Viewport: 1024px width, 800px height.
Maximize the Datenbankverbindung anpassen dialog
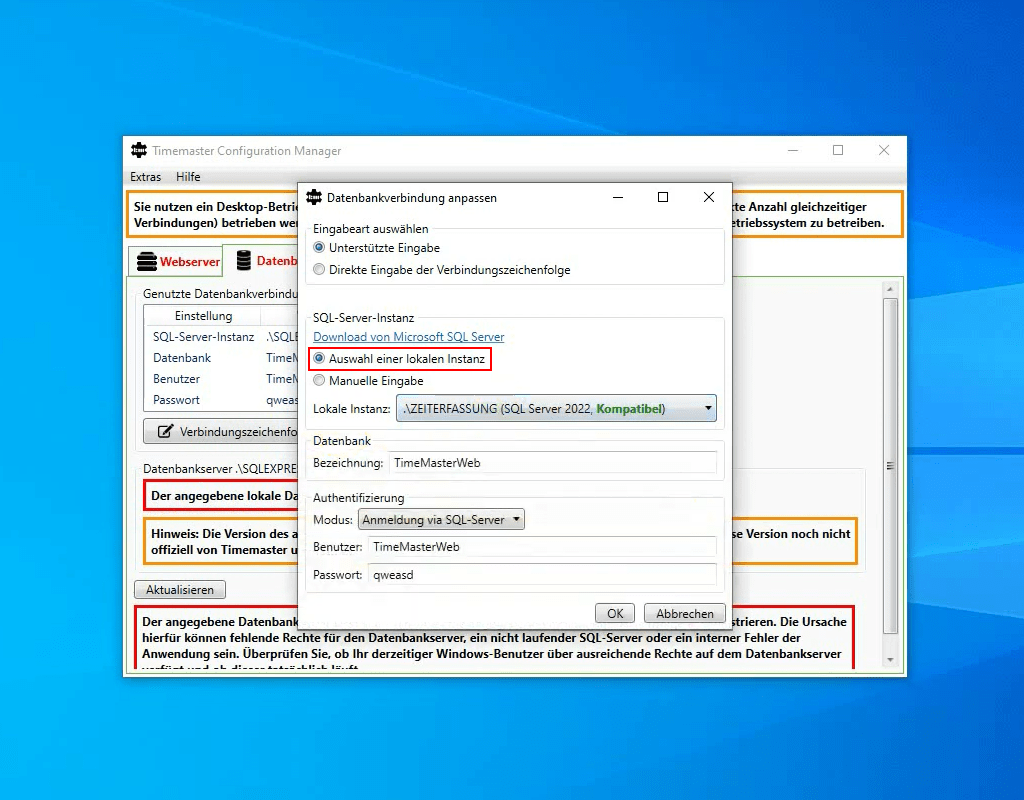coord(662,198)
